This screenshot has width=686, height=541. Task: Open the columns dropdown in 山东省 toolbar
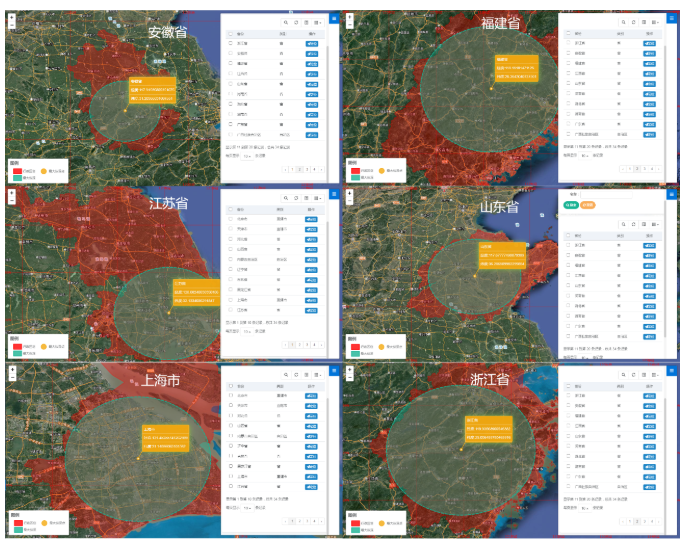(655, 224)
